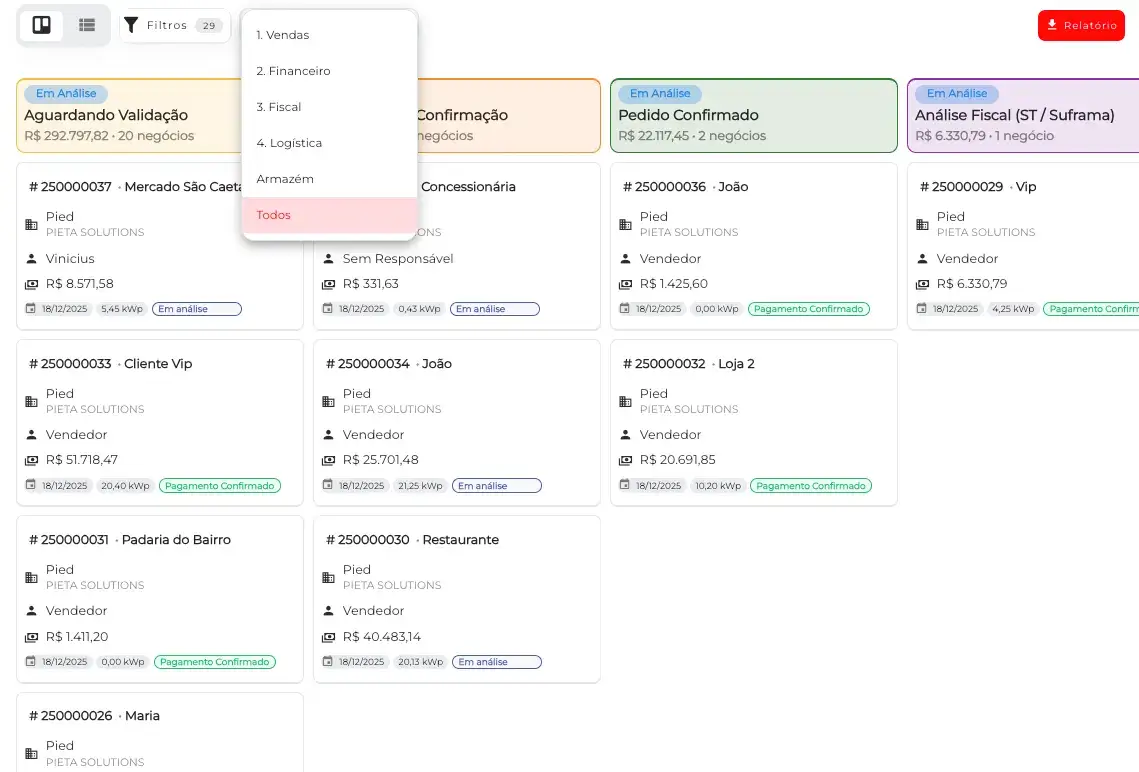Click company building icon on deal 250000033
The image size is (1139, 772).
tap(31, 401)
